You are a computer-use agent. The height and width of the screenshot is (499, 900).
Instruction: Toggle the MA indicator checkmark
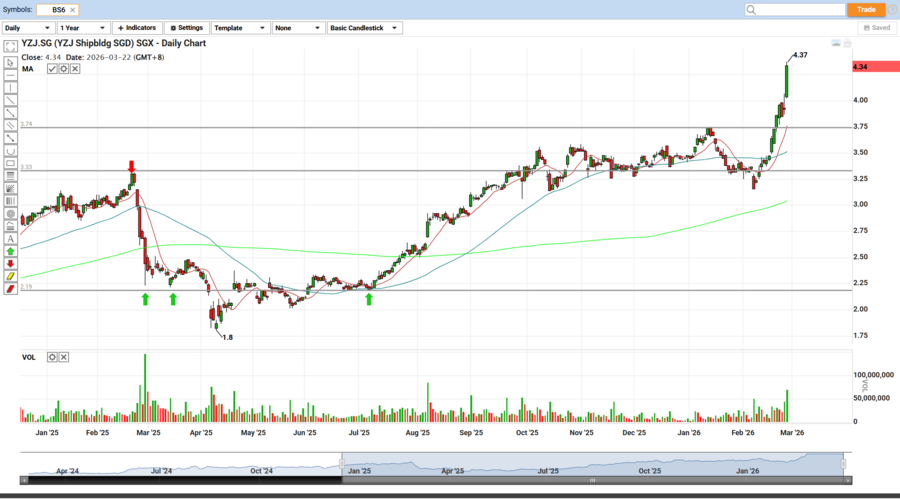point(52,69)
